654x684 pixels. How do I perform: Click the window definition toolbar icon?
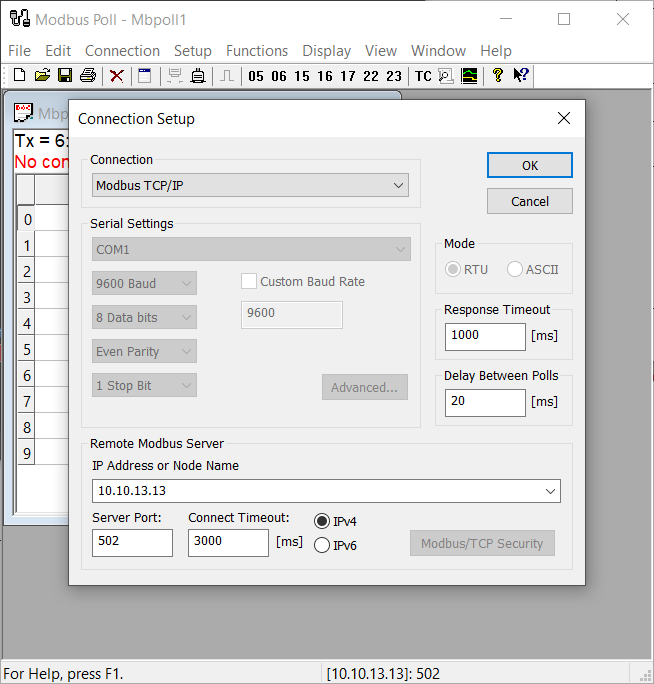(145, 76)
